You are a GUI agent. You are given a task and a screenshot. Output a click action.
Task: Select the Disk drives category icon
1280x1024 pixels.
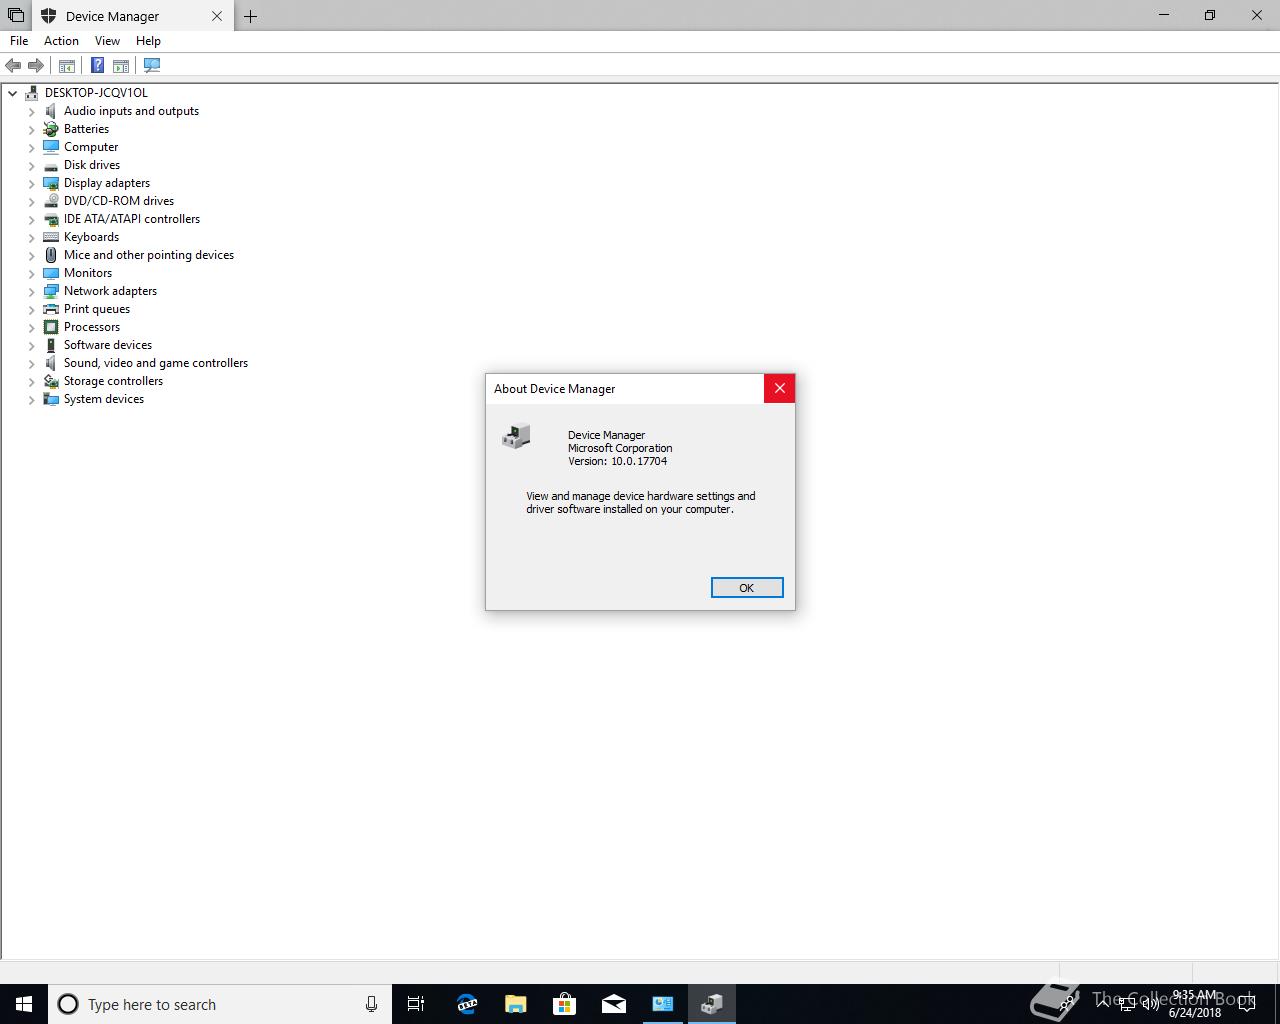click(x=51, y=165)
